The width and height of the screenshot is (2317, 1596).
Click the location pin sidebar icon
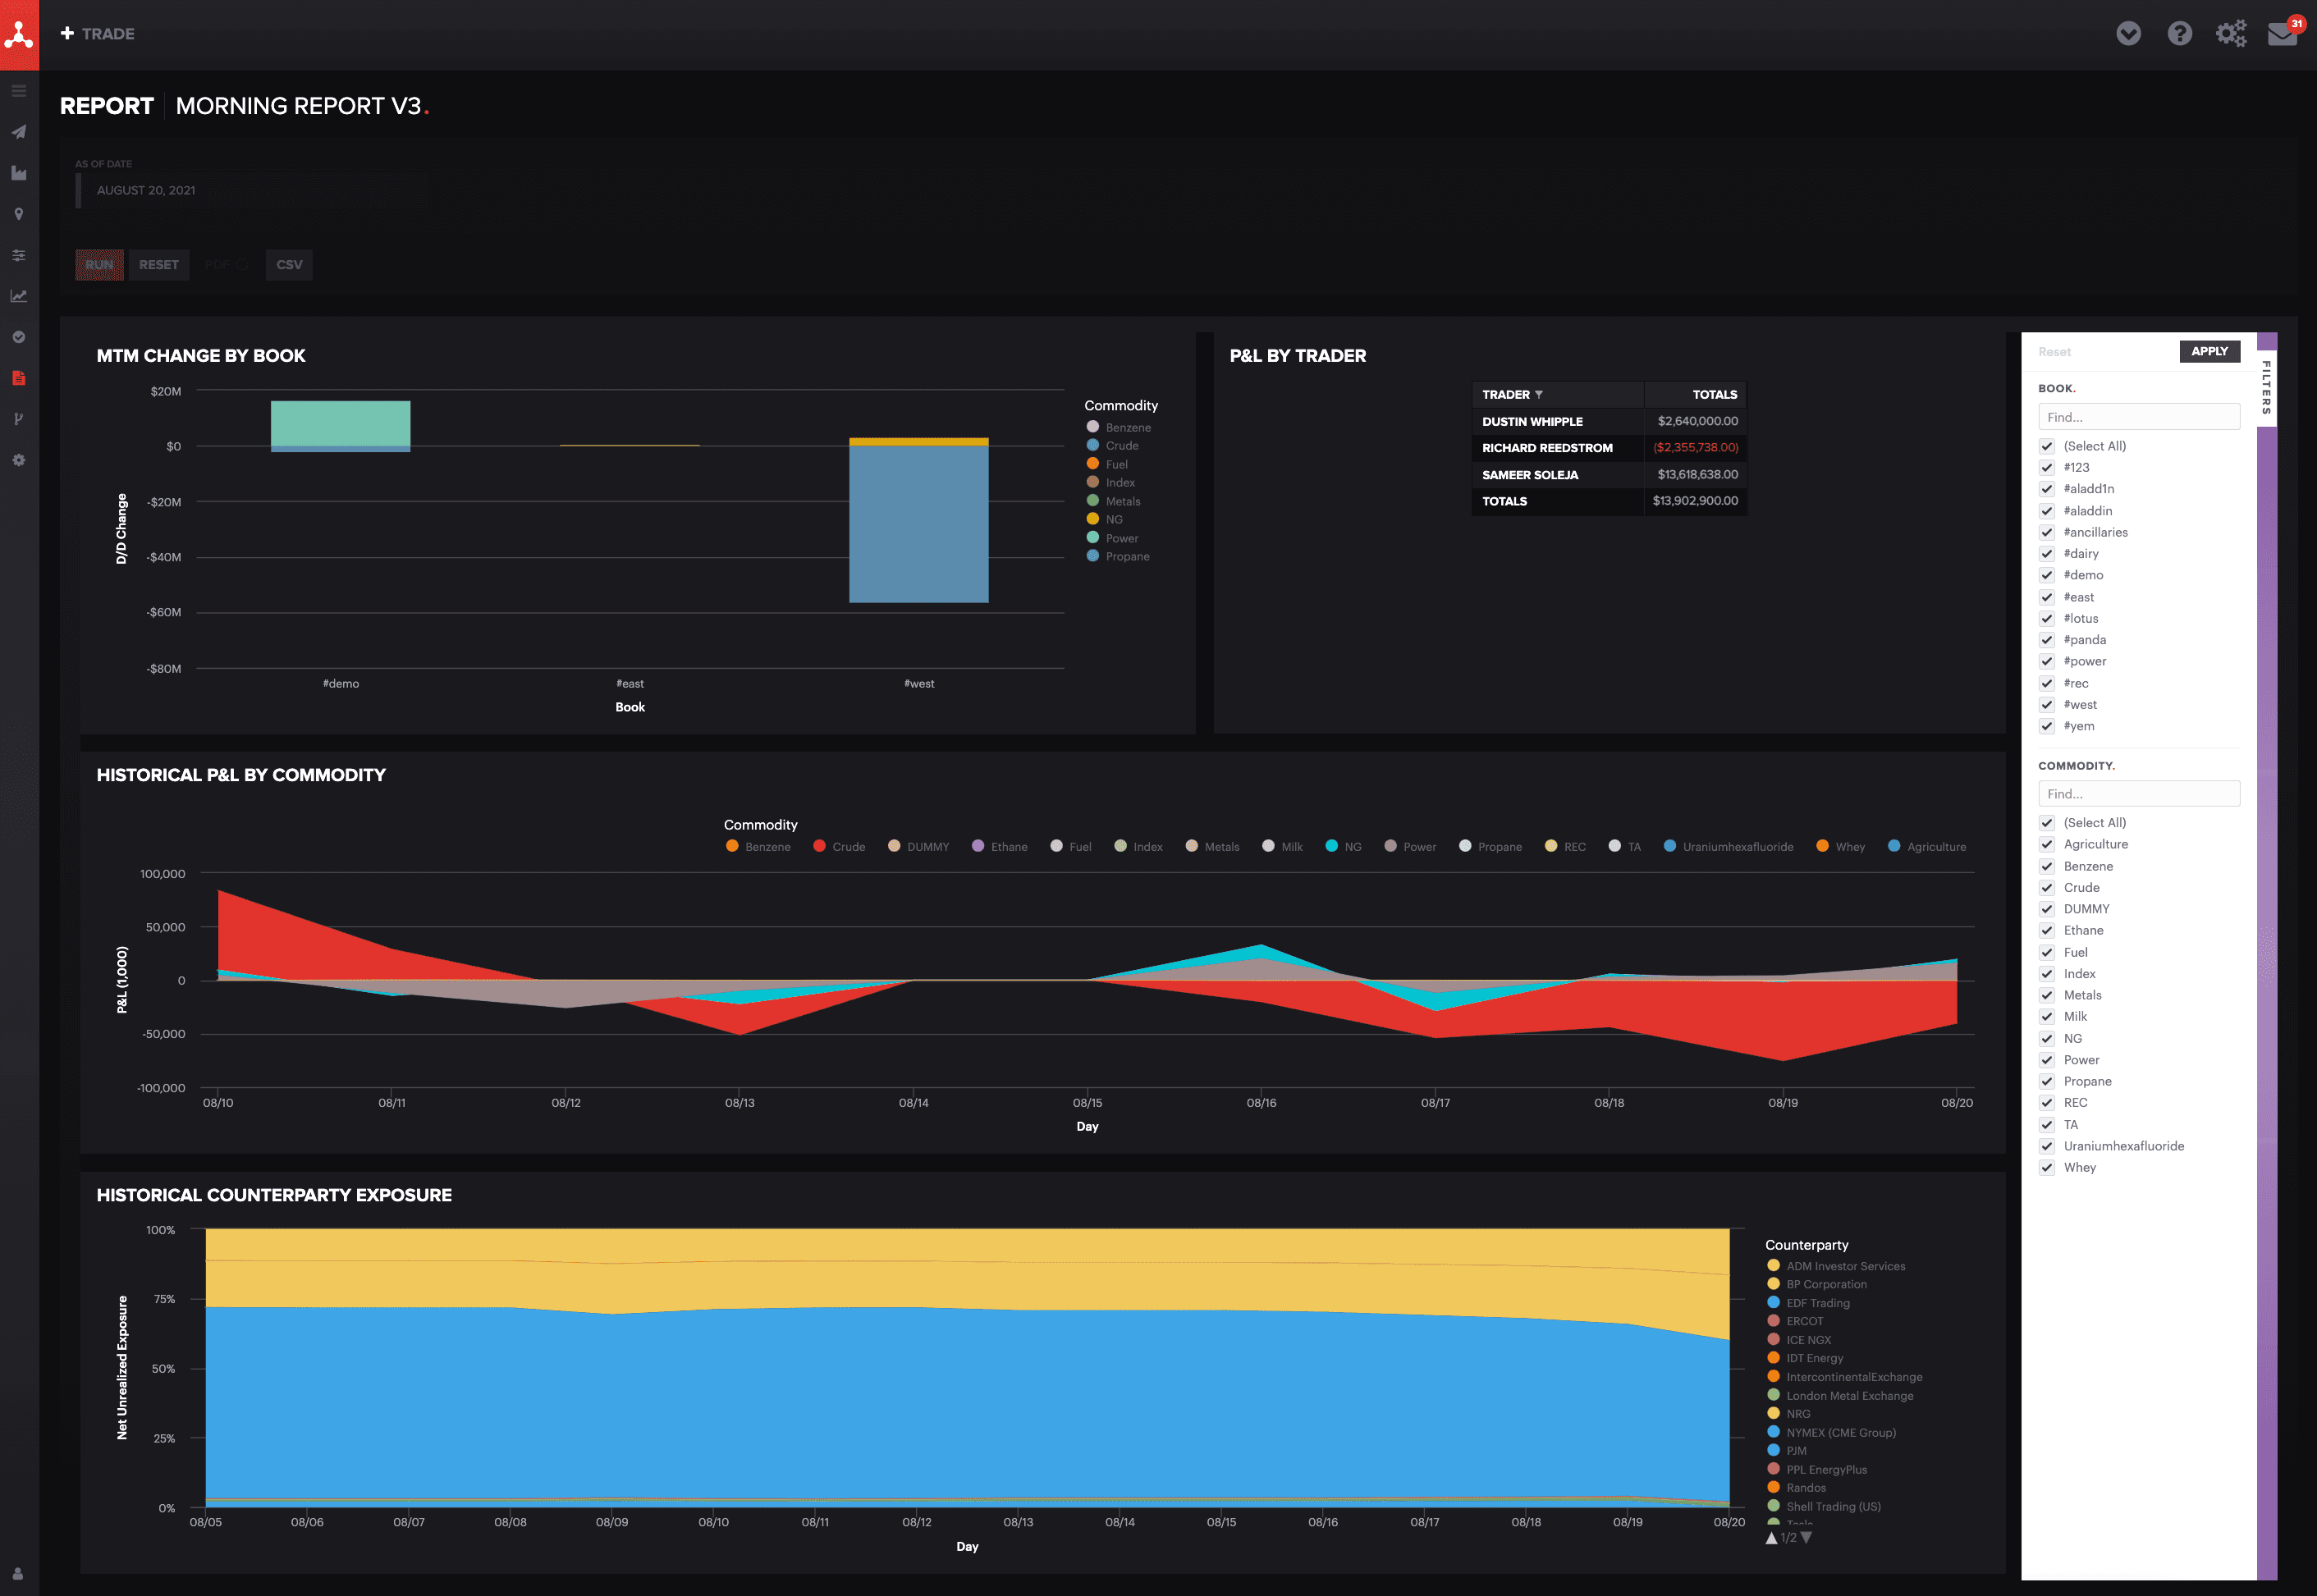pyautogui.click(x=19, y=214)
